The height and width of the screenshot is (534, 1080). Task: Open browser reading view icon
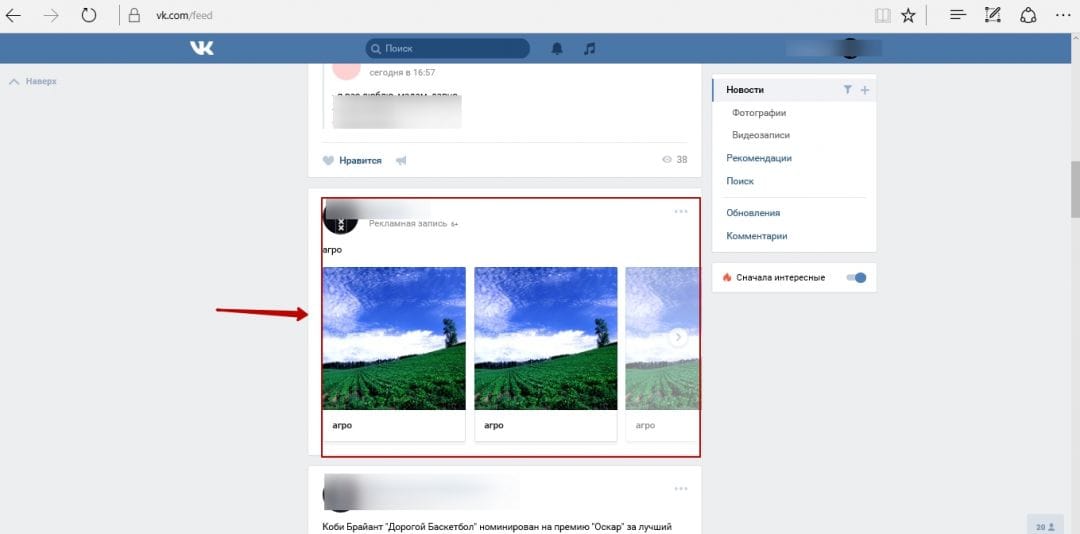(x=882, y=15)
